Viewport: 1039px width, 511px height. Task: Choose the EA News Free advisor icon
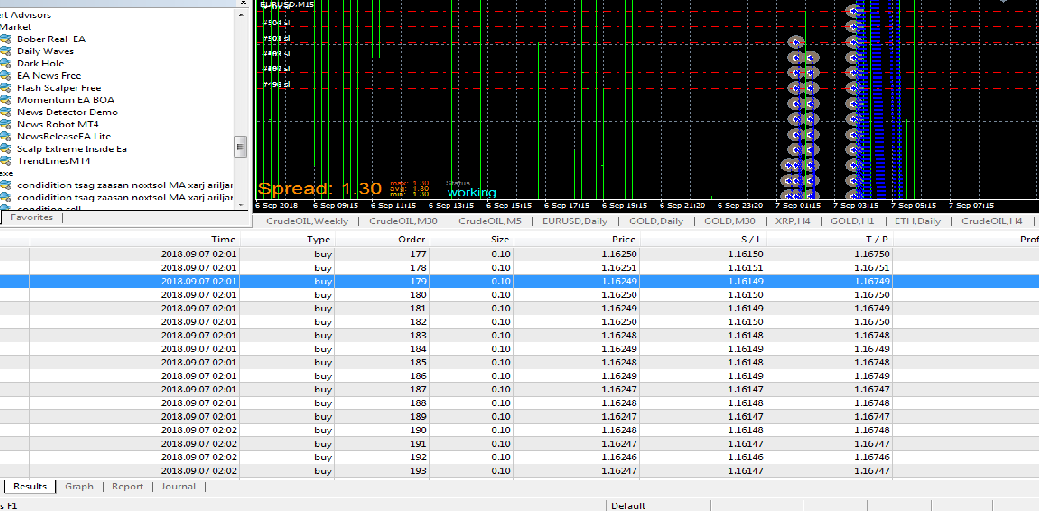(6, 76)
